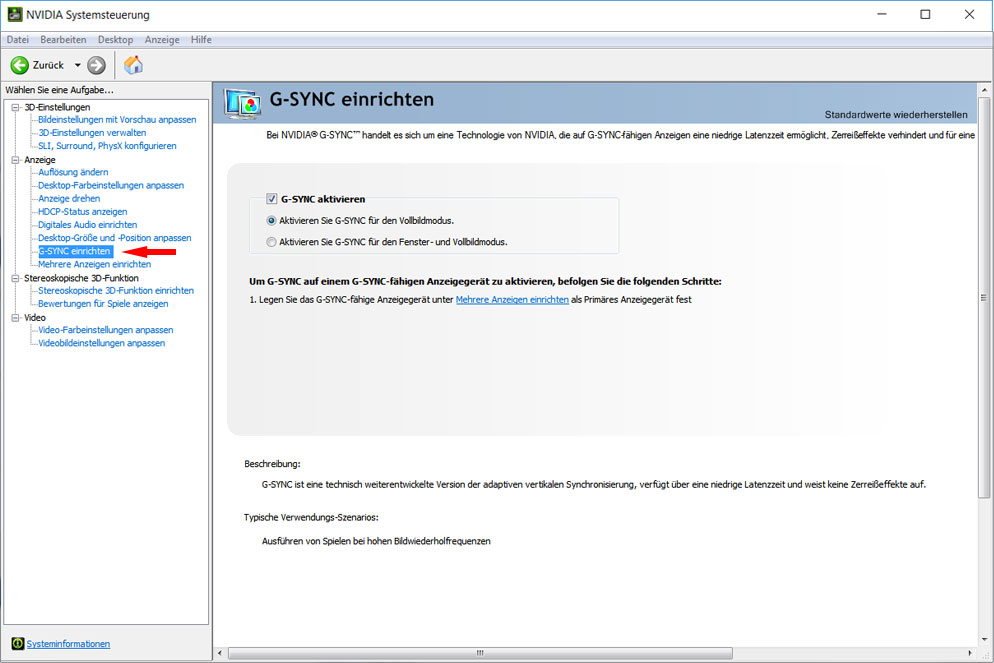Click the scroll-left arrow of horizontal scrollbar
Image resolution: width=994 pixels, height=663 pixels.
(220, 653)
